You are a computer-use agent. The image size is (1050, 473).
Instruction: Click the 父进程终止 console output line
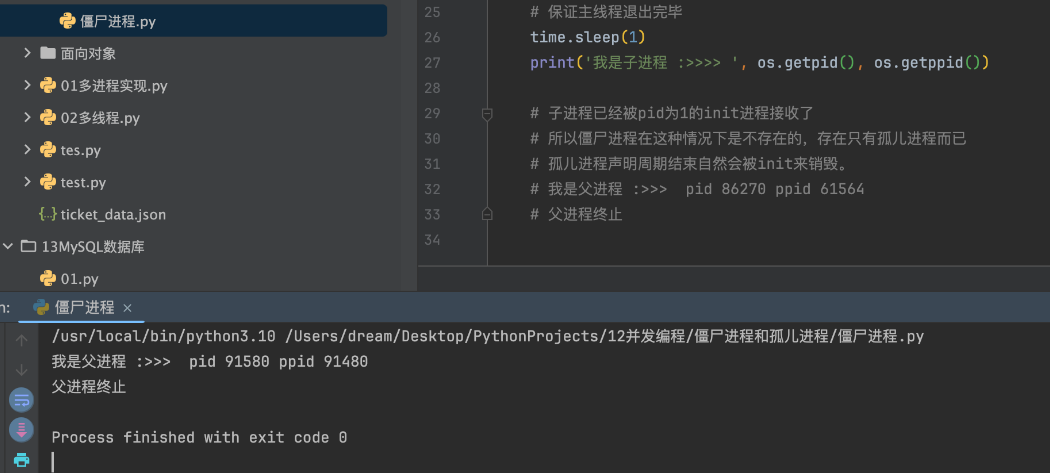(x=88, y=387)
